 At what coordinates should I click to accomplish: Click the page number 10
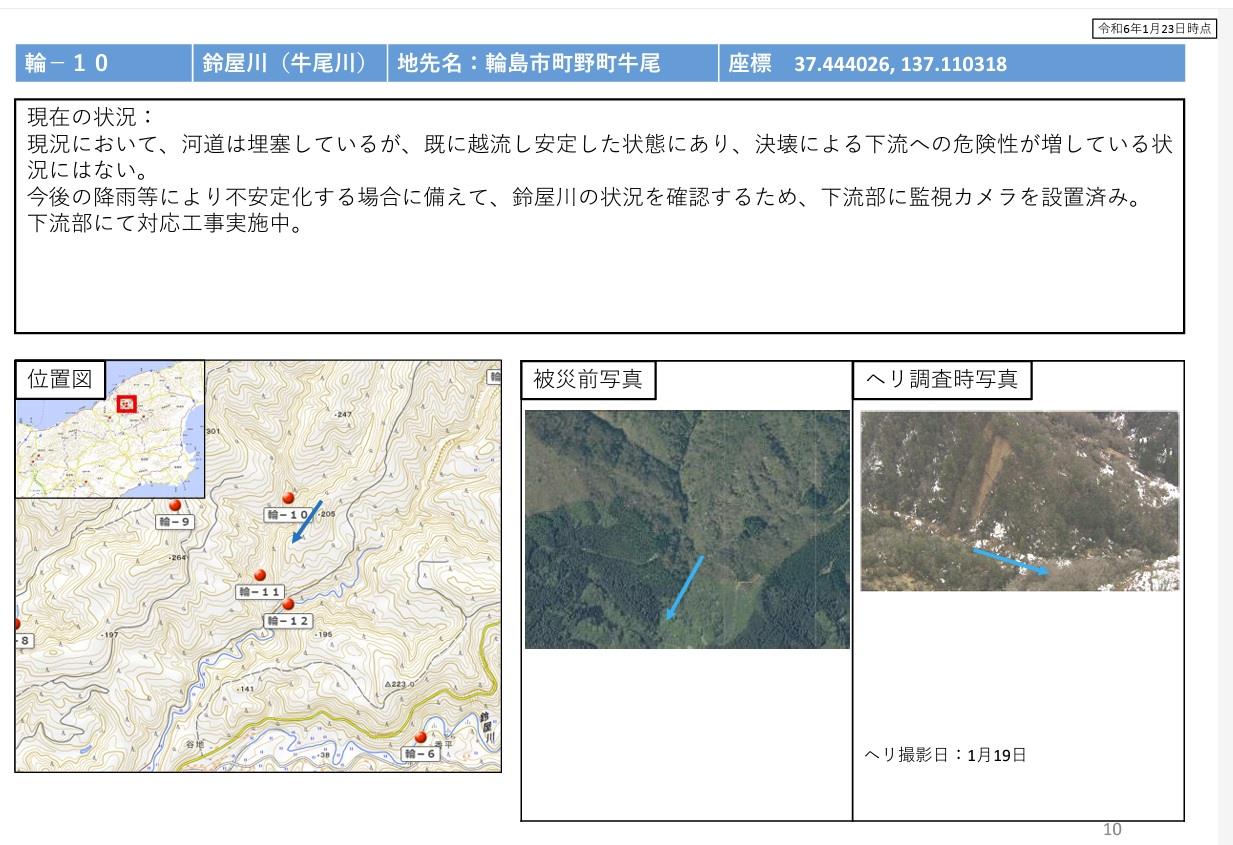coord(1112,829)
